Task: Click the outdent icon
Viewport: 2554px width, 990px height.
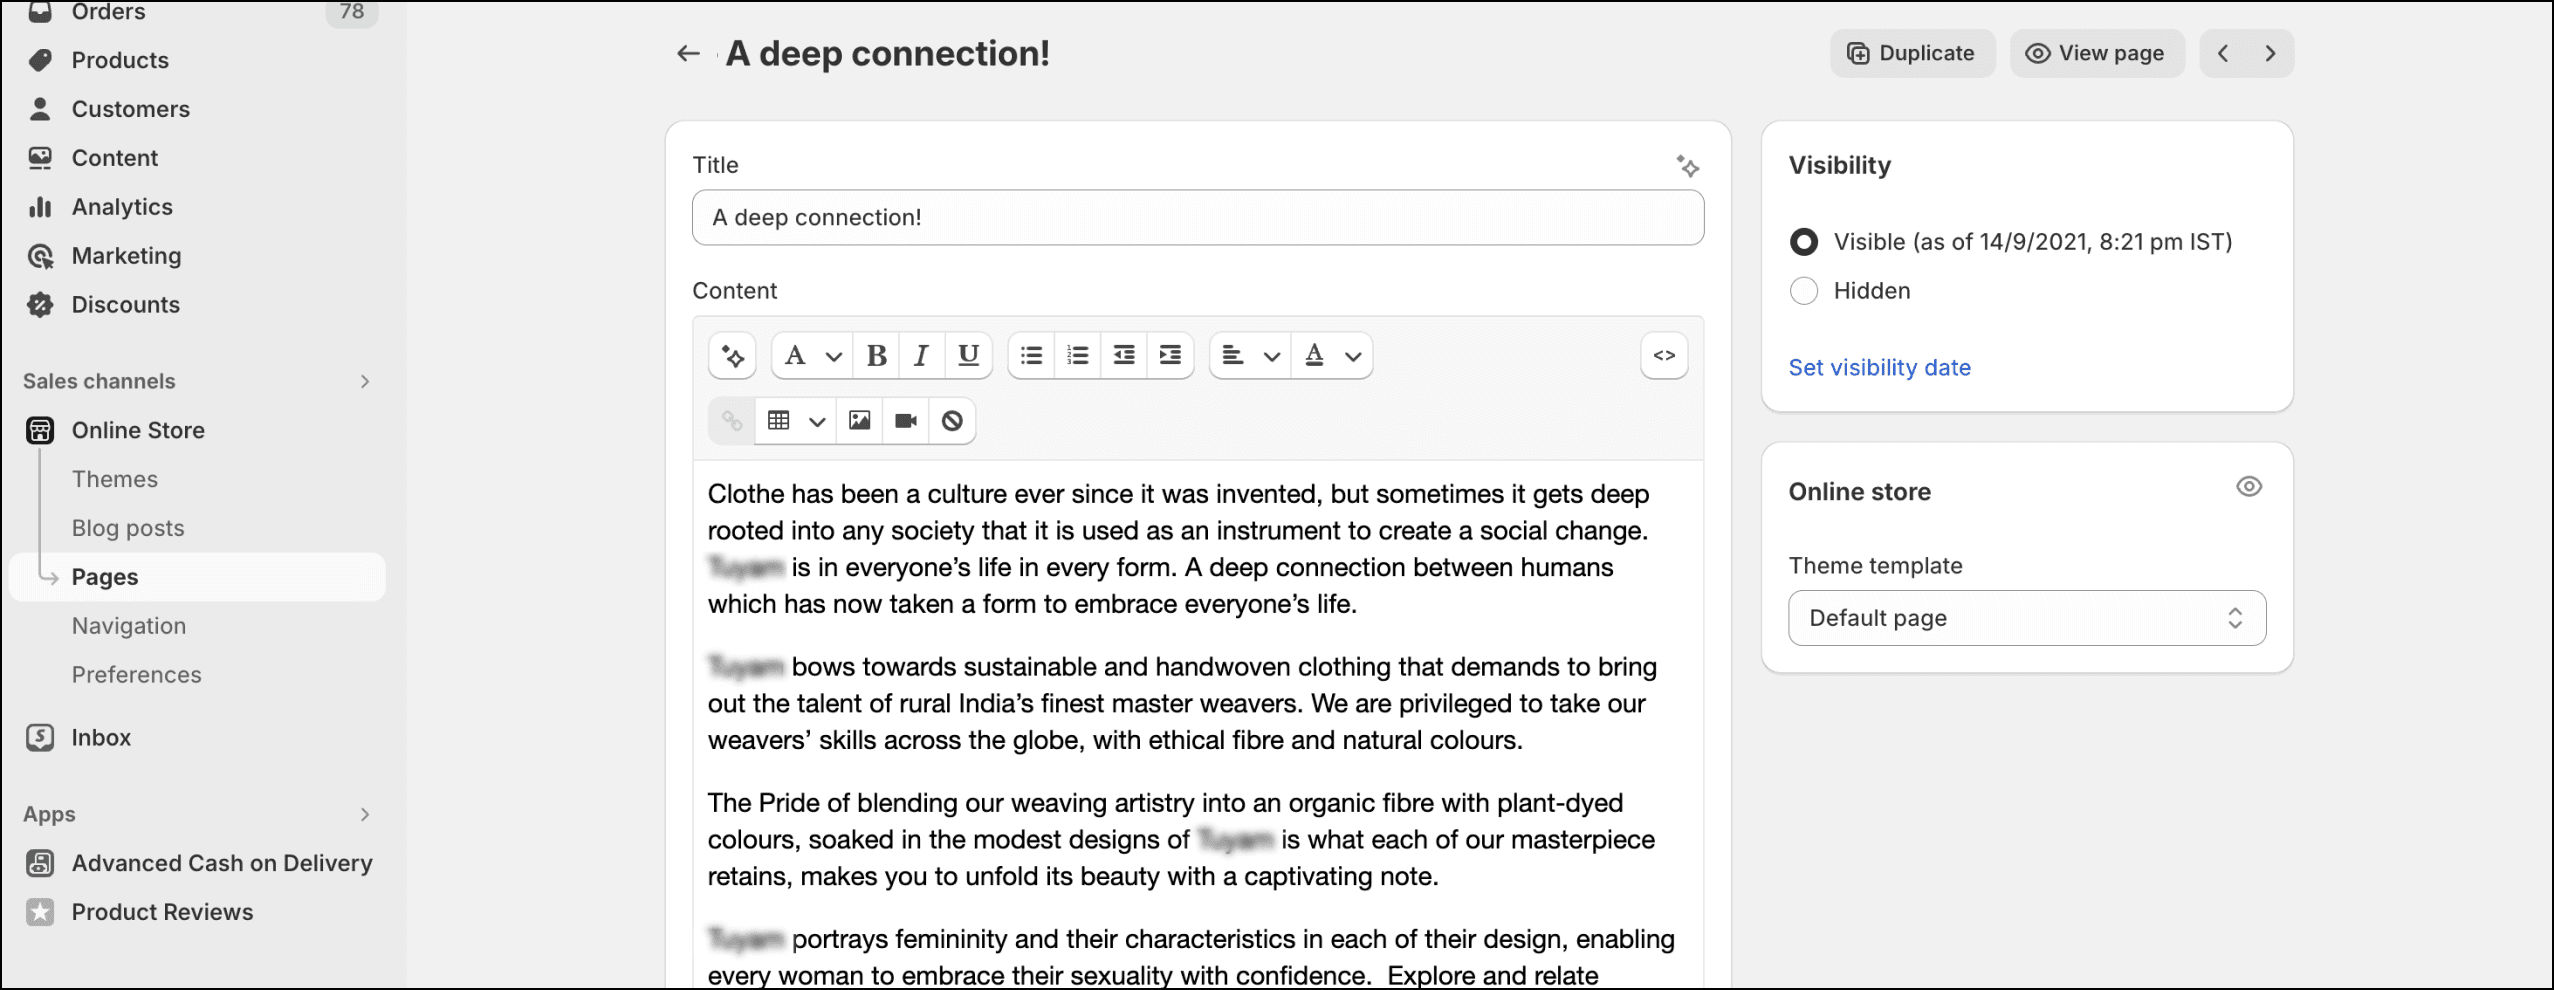Action: coord(1124,355)
